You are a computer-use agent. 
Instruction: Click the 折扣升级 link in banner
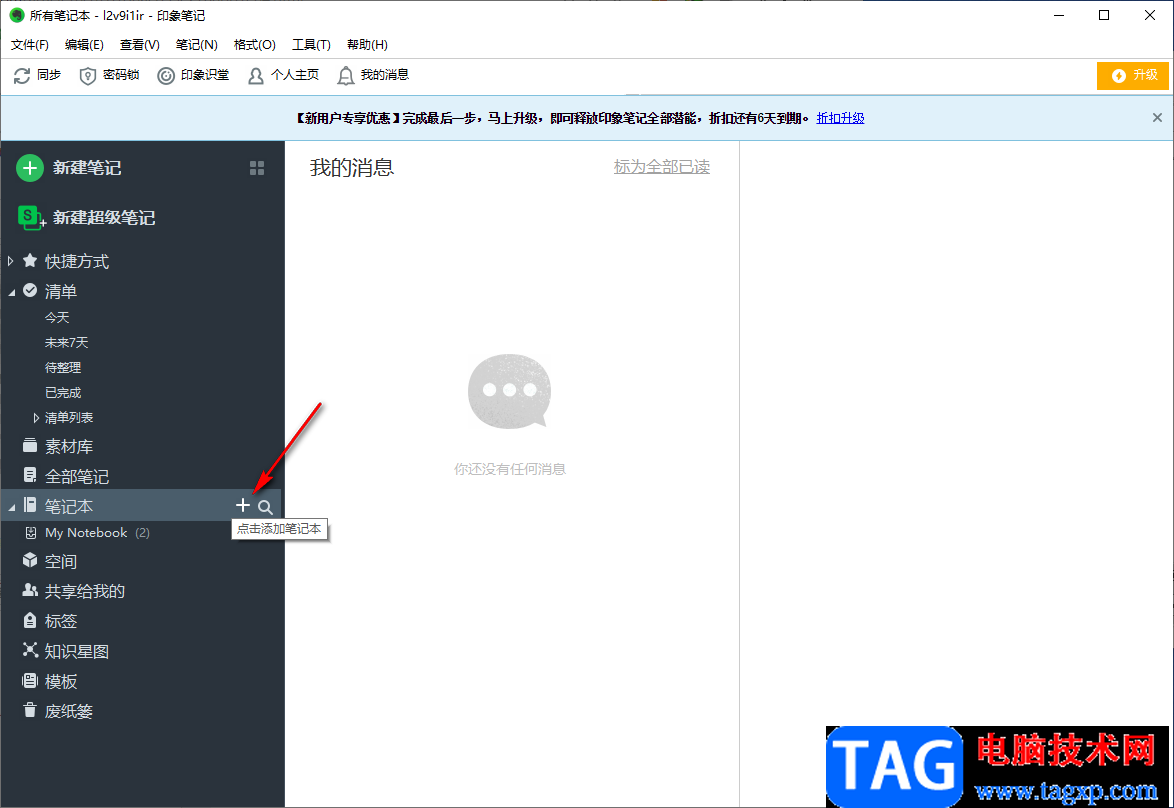point(840,118)
